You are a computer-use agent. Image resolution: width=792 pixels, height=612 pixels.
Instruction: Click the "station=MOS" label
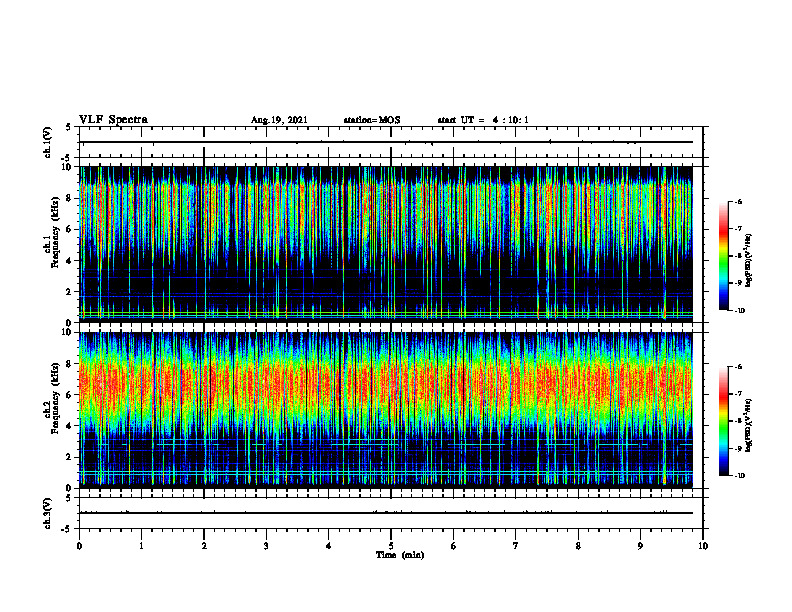click(372, 120)
